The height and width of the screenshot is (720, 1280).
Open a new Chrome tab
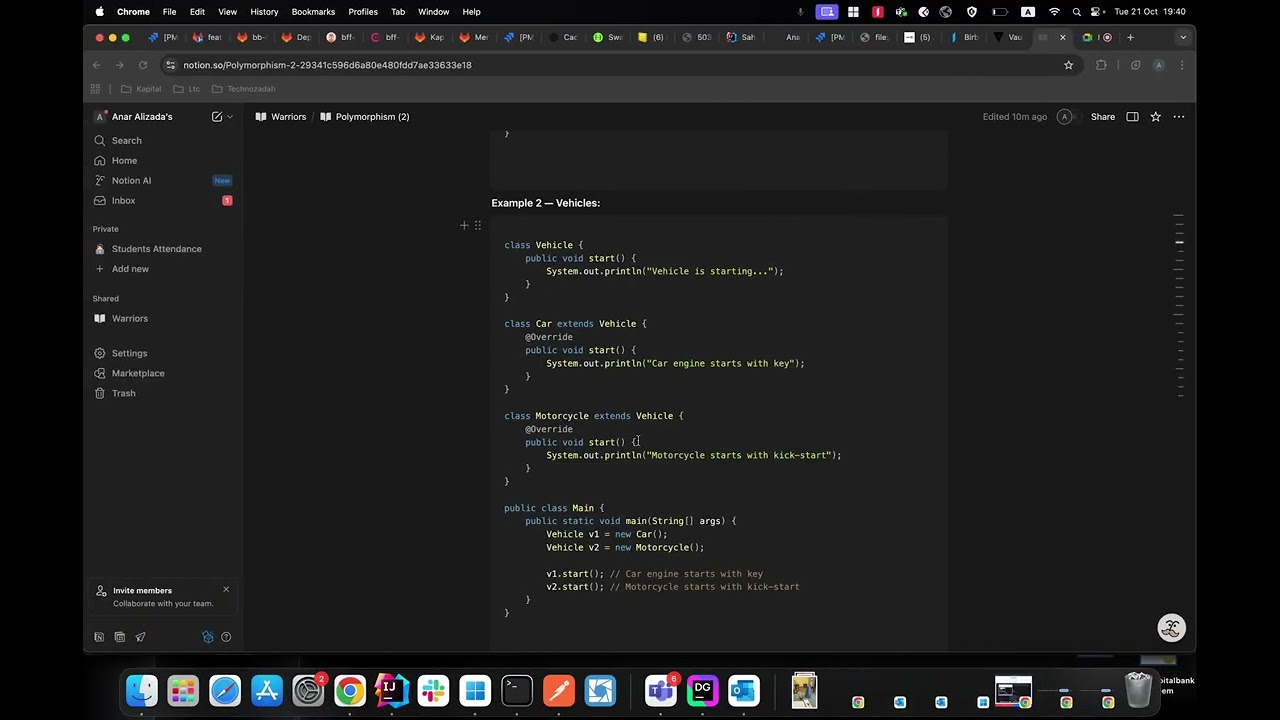[x=1130, y=37]
